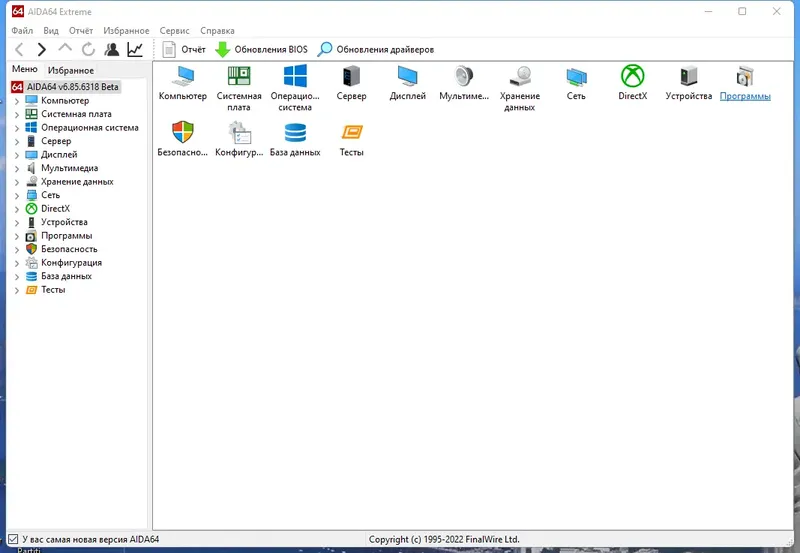Select AIDA64 v6.85.6318 Beta root tree item
The height and width of the screenshot is (553, 800).
tap(72, 87)
